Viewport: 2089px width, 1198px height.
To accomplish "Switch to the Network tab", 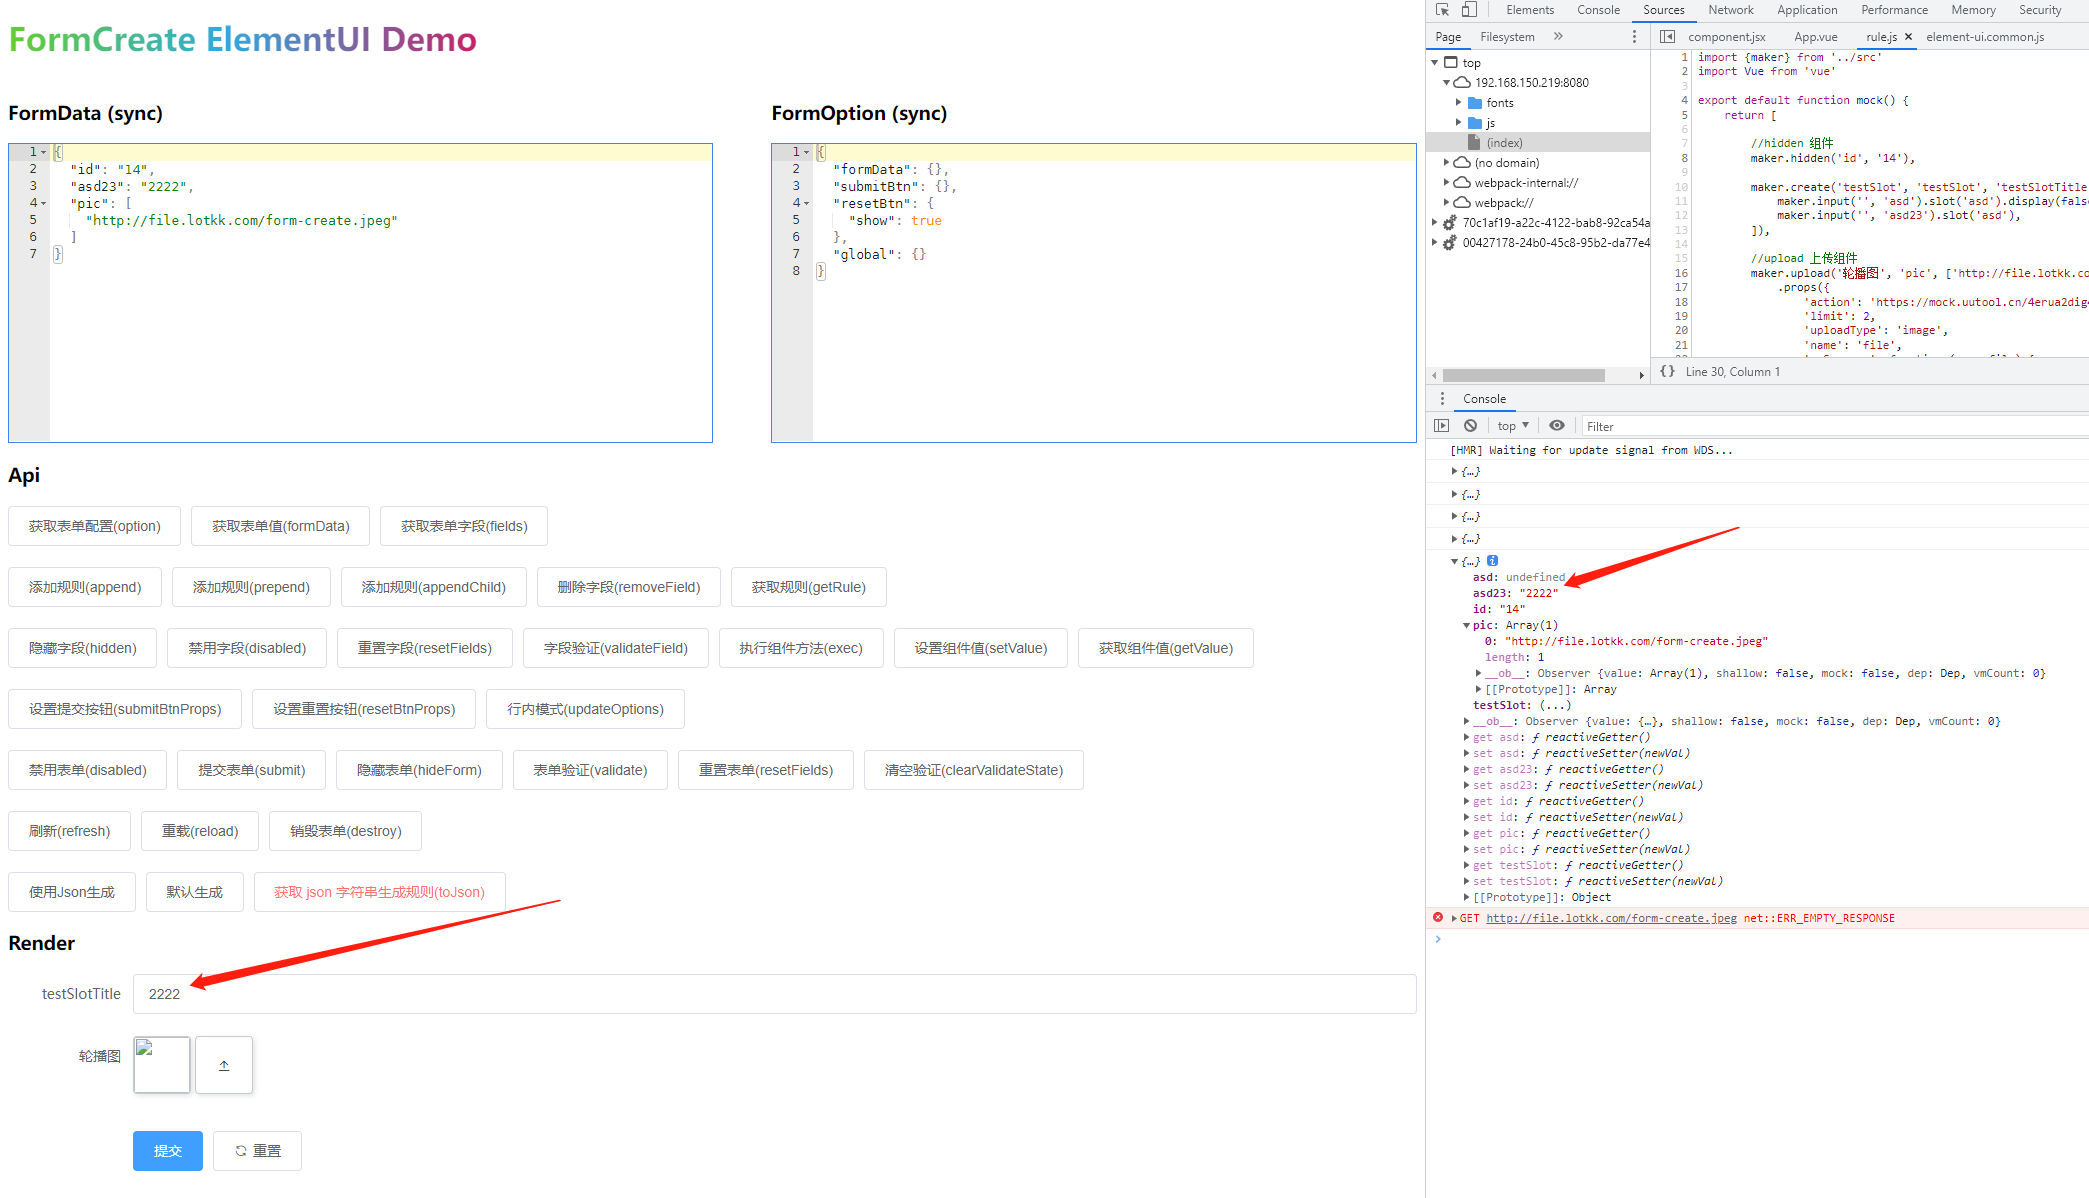I will tap(1730, 9).
